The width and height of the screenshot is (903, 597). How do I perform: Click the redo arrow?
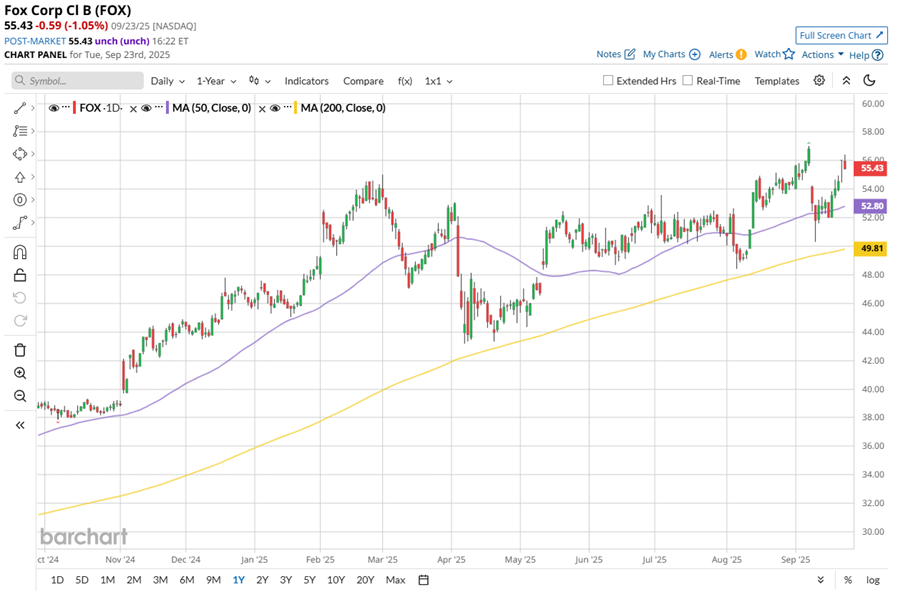20,321
